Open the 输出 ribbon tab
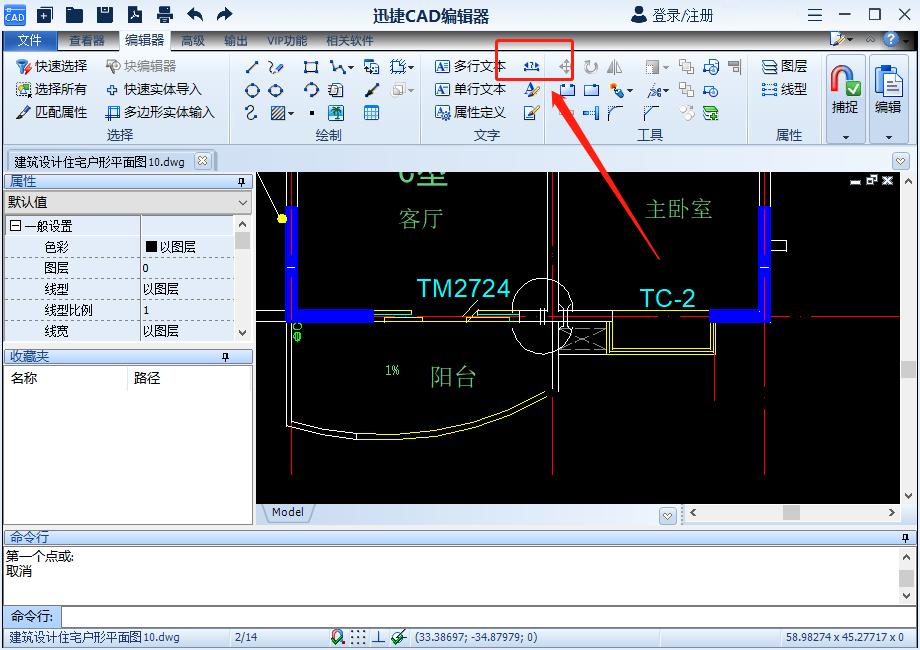Image resolution: width=920 pixels, height=650 pixels. click(x=236, y=40)
